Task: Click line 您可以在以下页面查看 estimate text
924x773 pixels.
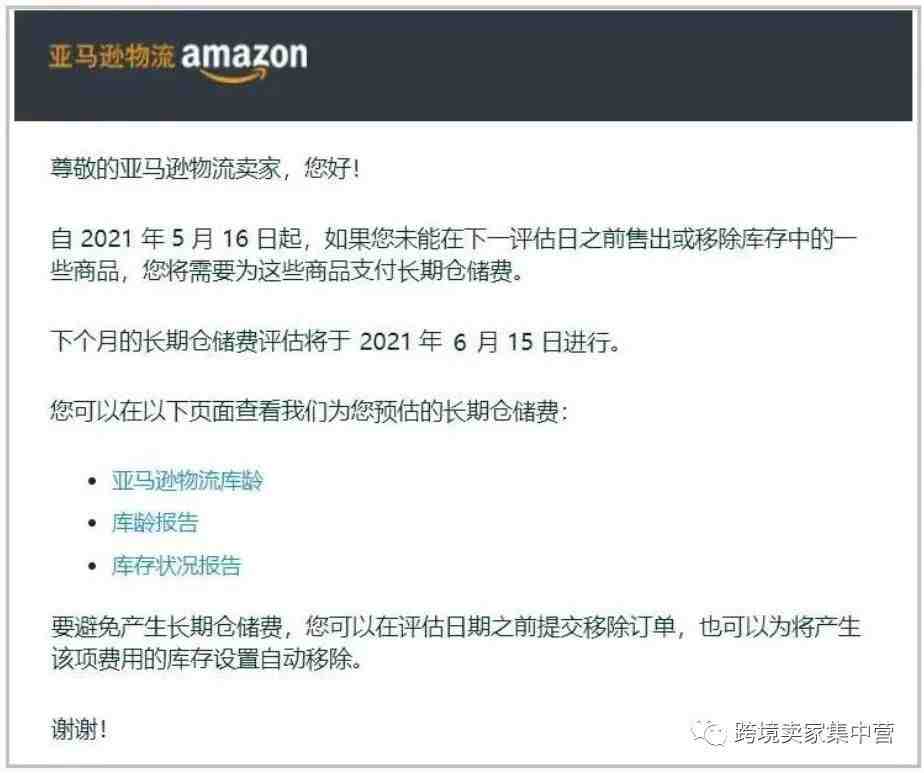Action: (x=309, y=411)
